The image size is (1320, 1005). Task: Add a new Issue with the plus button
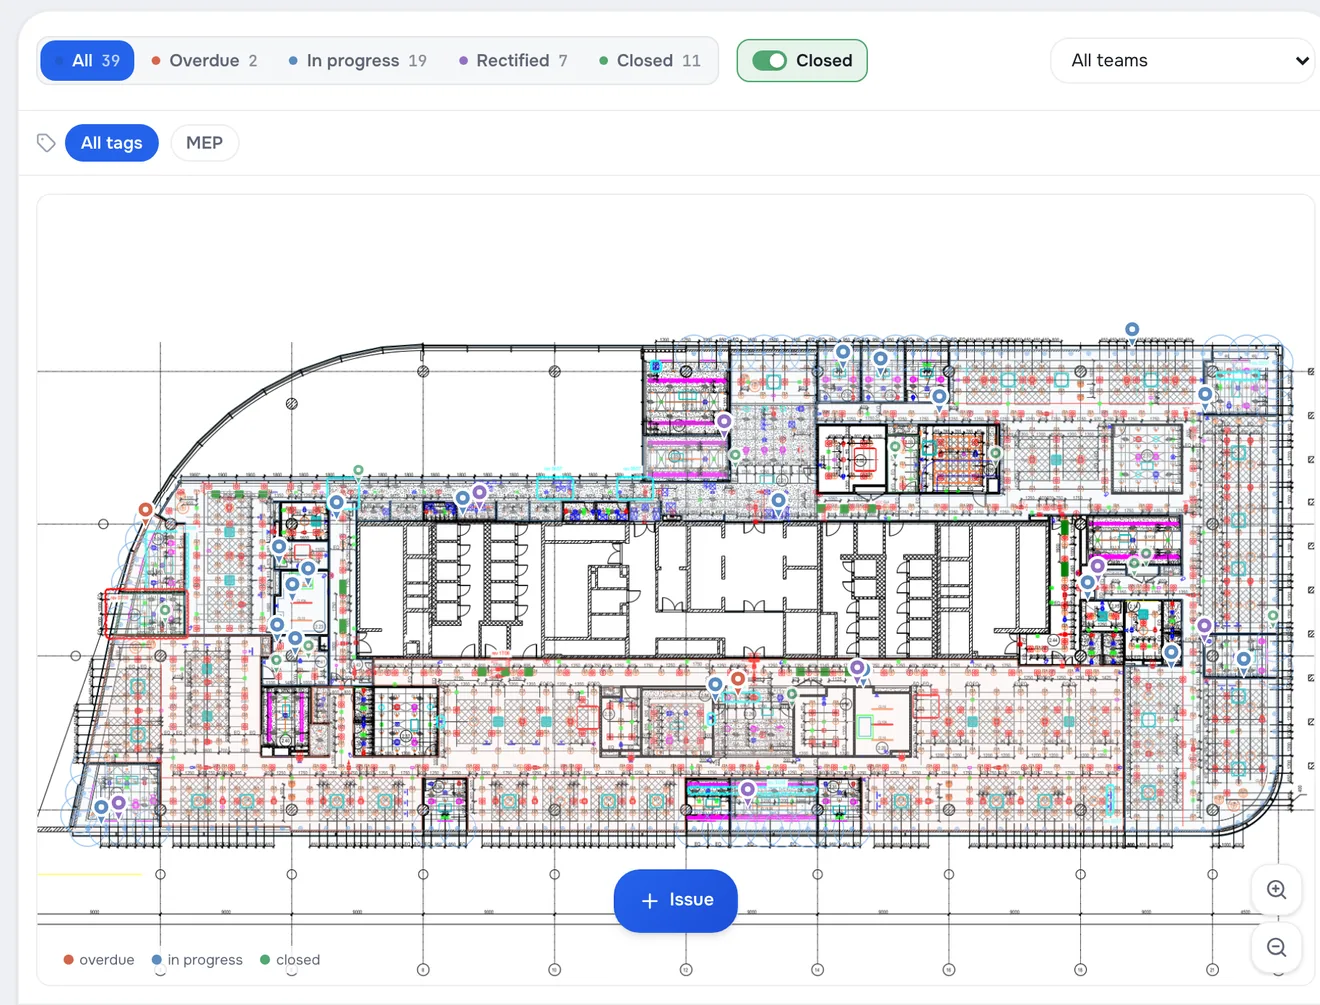(676, 901)
